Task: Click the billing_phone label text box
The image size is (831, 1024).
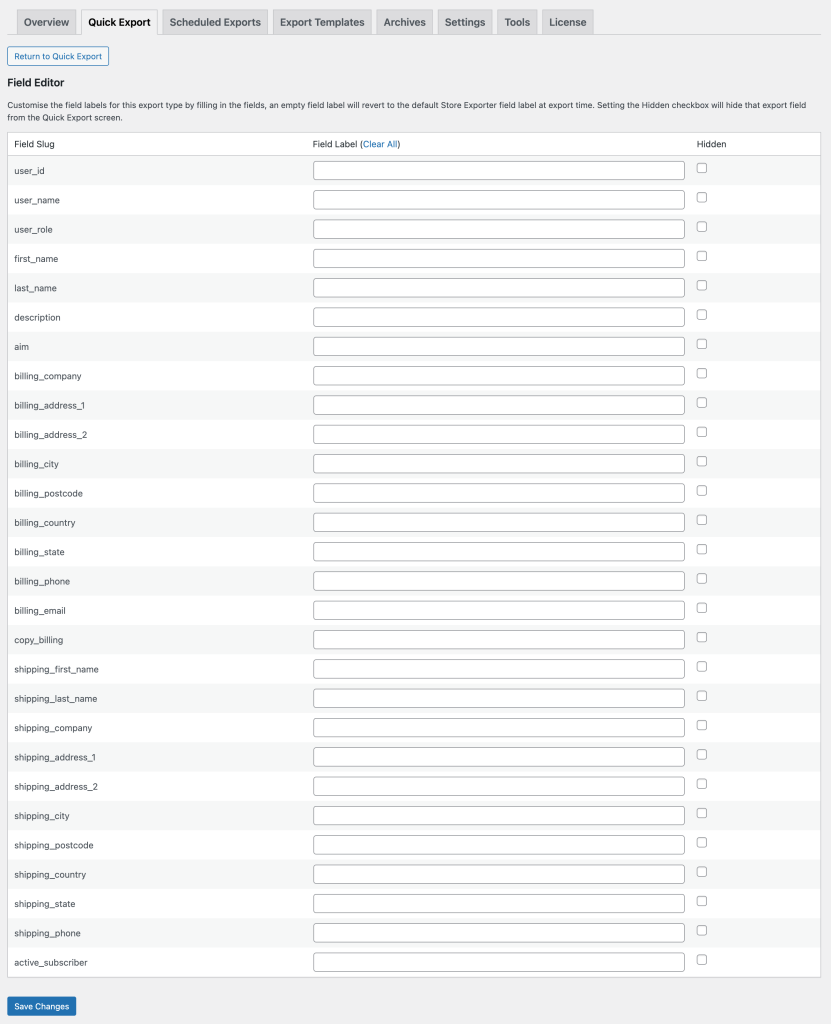Action: [498, 581]
